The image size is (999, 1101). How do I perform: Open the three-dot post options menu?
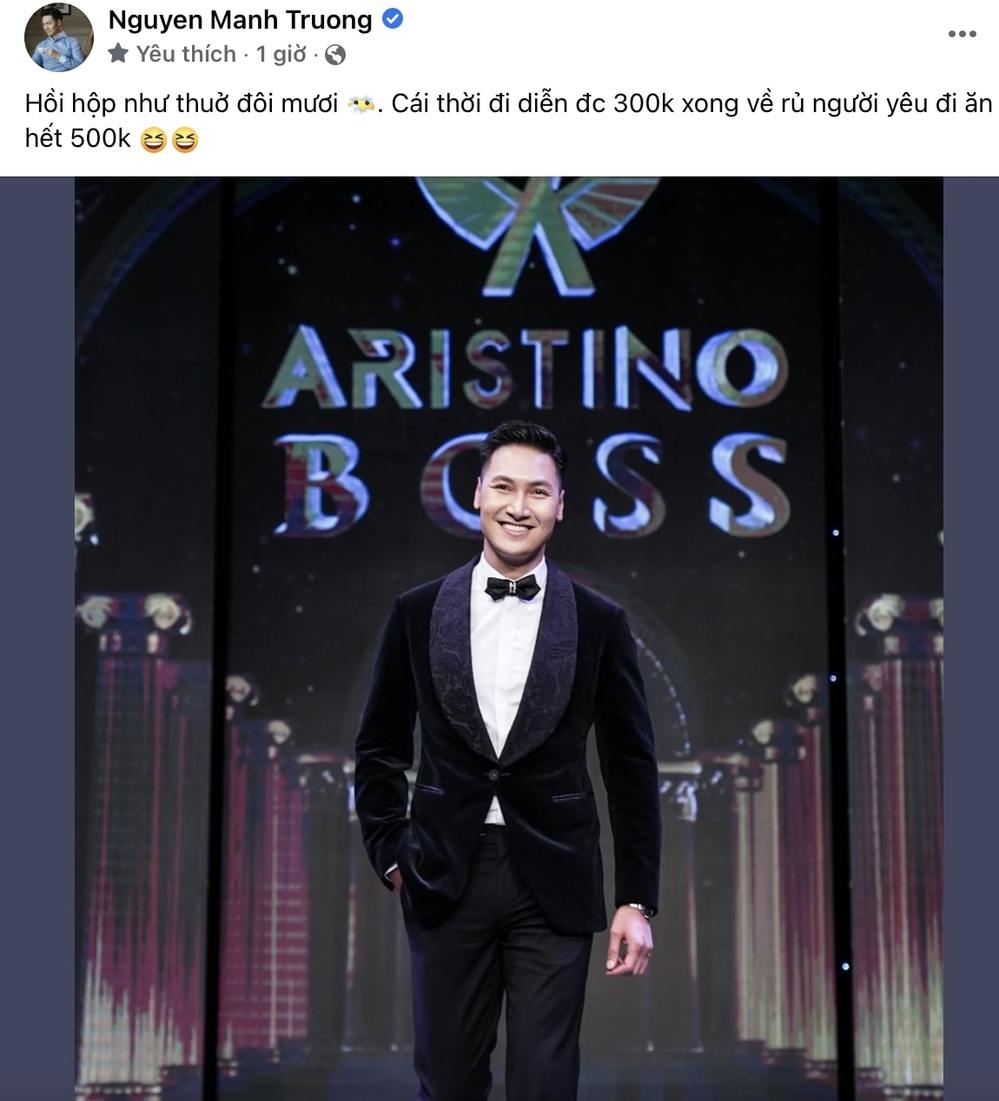point(962,34)
